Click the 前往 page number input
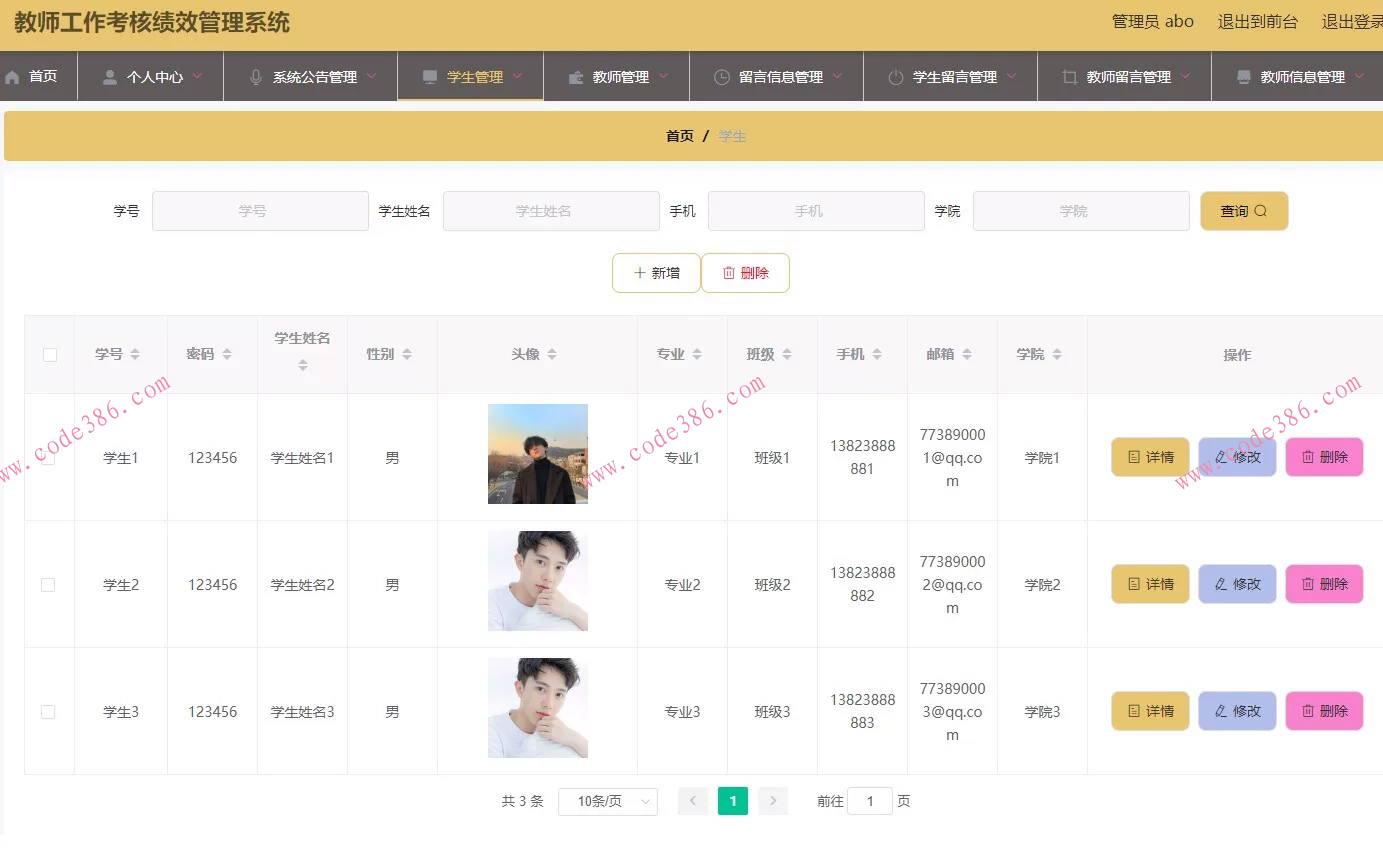The image size is (1383, 862). click(x=870, y=801)
